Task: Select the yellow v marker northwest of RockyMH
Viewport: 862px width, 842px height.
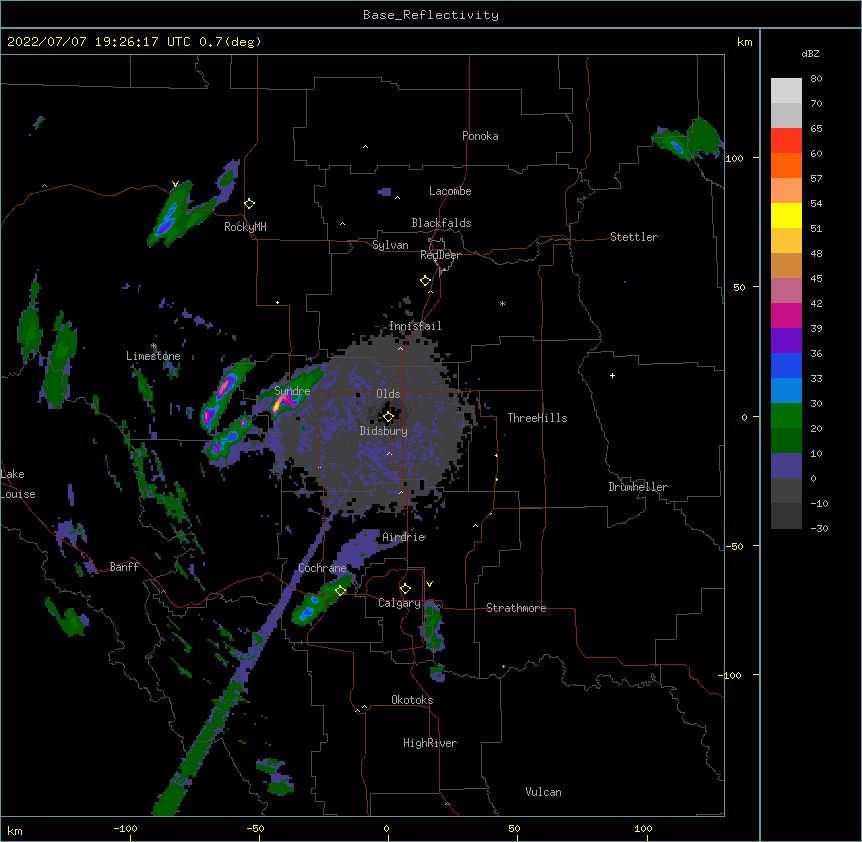Action: tap(175, 184)
